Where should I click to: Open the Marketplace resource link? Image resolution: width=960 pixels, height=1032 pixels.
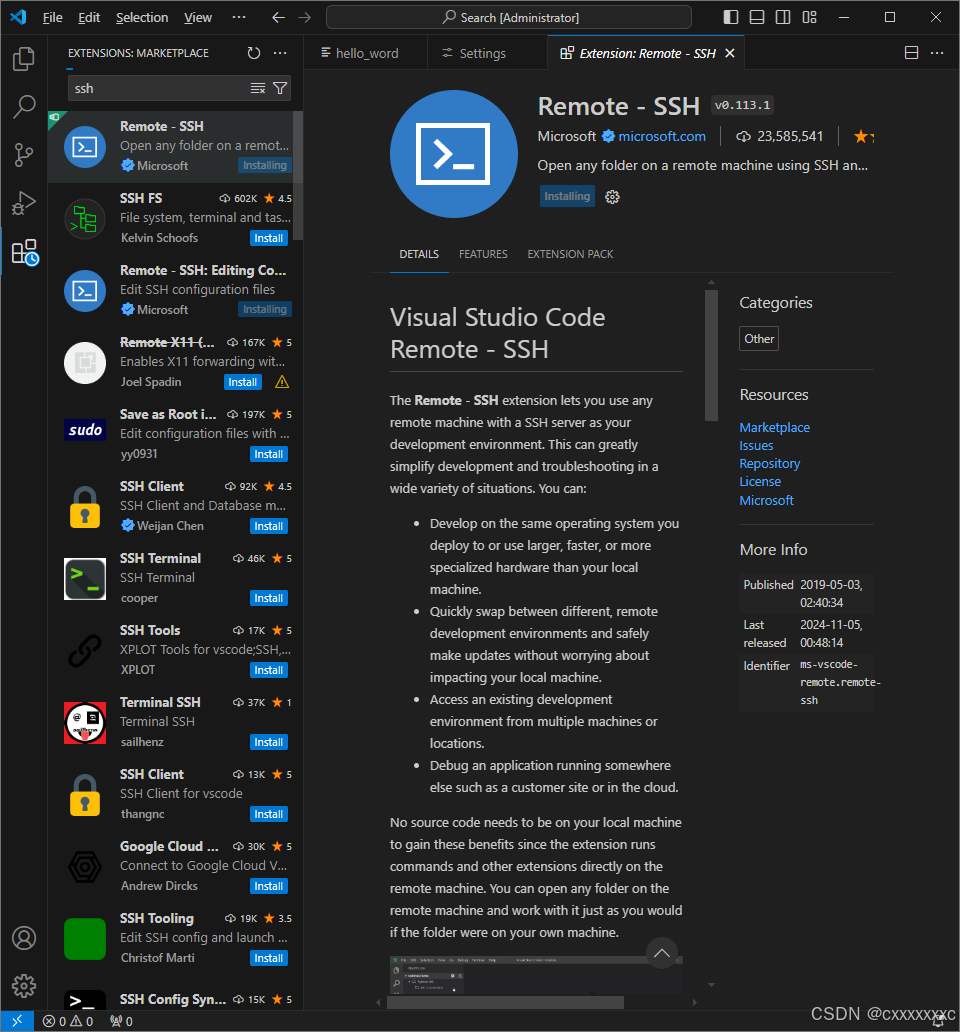coord(774,427)
